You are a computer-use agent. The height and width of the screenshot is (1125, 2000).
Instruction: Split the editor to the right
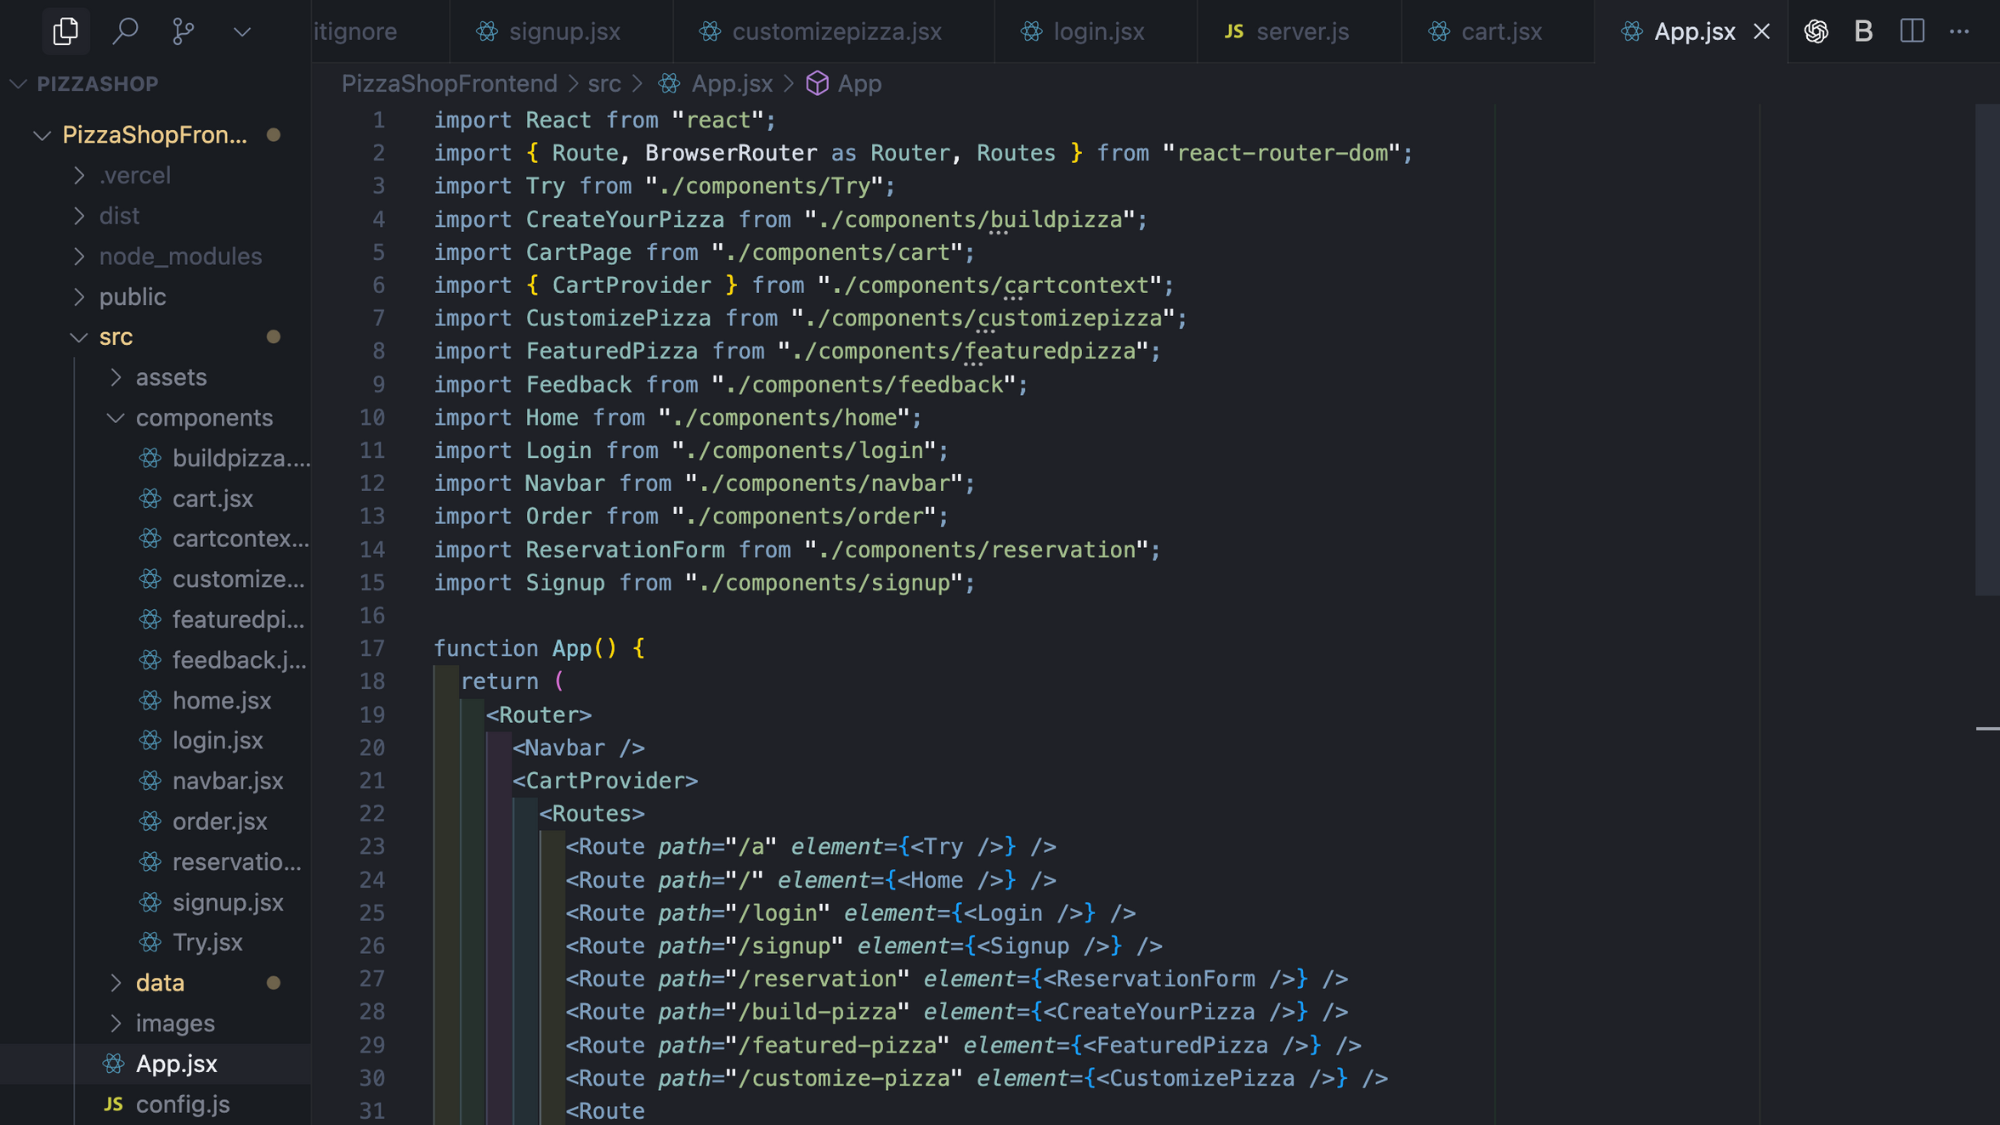(1912, 31)
